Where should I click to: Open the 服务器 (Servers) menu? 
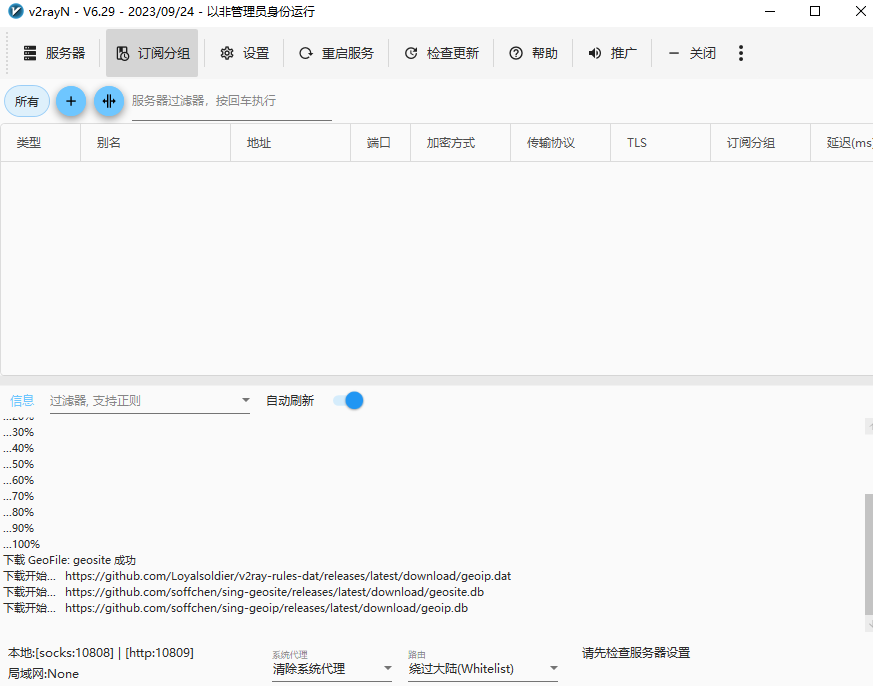(55, 53)
